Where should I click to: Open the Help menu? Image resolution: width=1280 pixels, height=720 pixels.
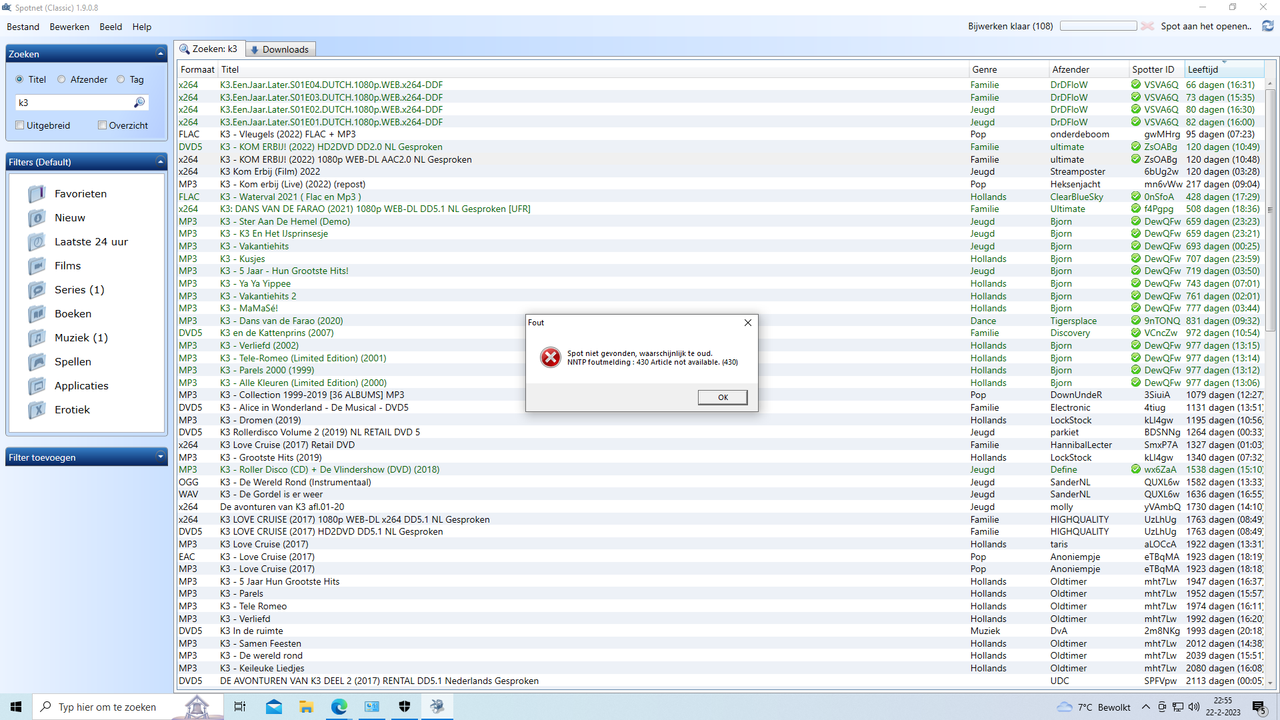pos(142,27)
